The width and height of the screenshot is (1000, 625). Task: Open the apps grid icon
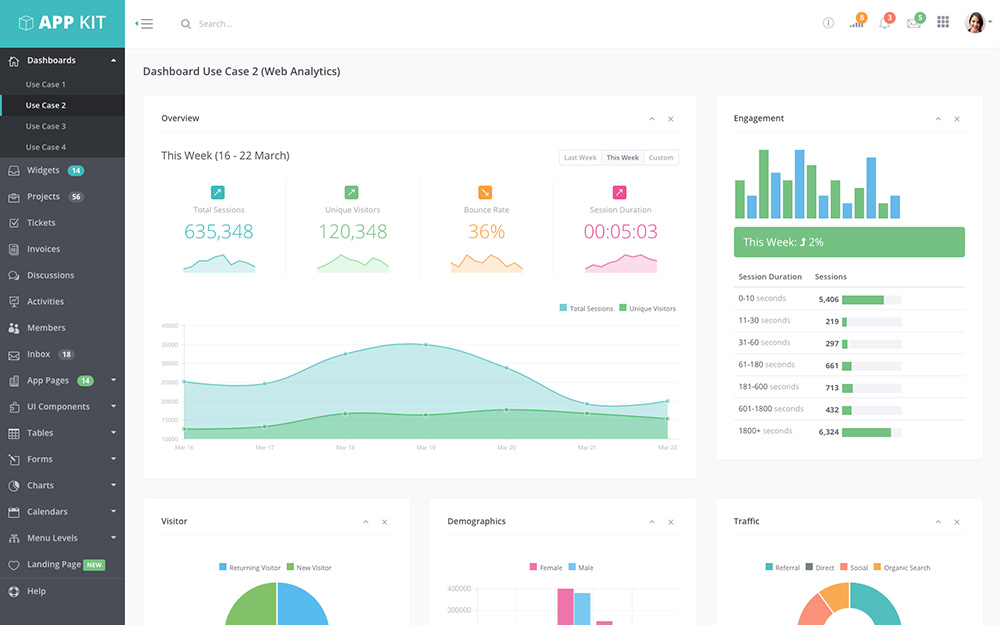click(943, 23)
